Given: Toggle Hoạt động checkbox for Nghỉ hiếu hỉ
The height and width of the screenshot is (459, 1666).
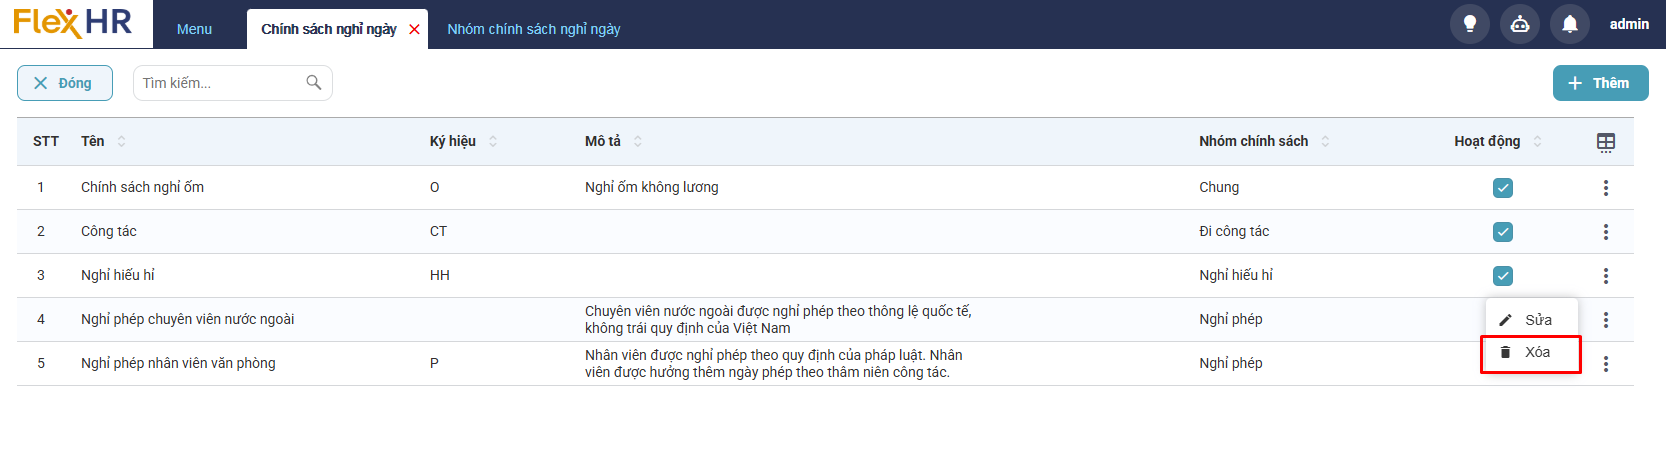Looking at the screenshot, I should 1503,276.
